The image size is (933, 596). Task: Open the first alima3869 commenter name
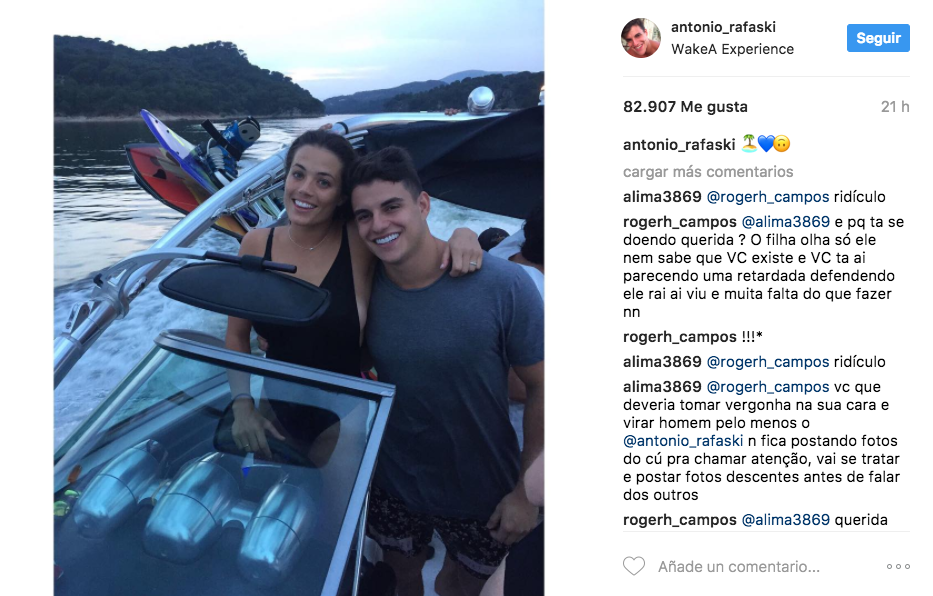[x=662, y=197]
